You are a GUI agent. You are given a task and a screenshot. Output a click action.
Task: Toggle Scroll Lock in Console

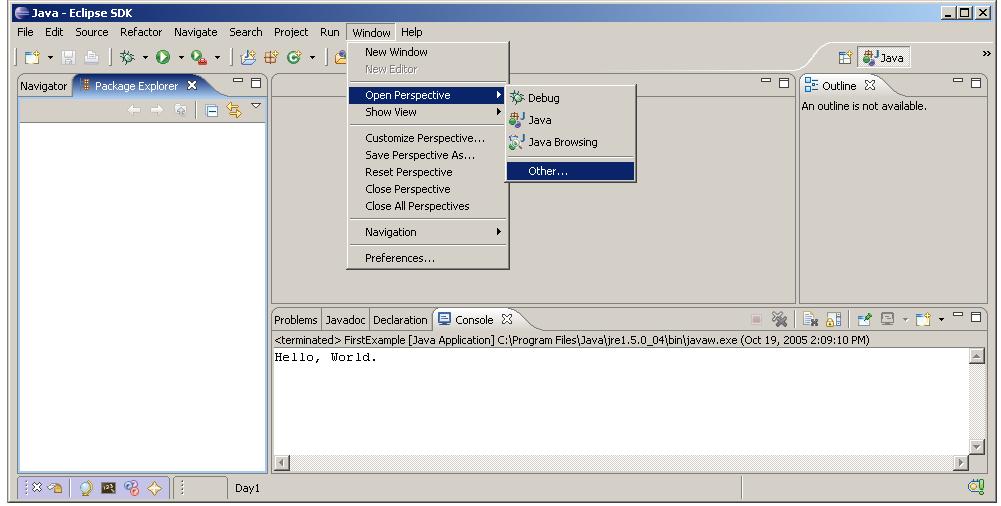(833, 319)
